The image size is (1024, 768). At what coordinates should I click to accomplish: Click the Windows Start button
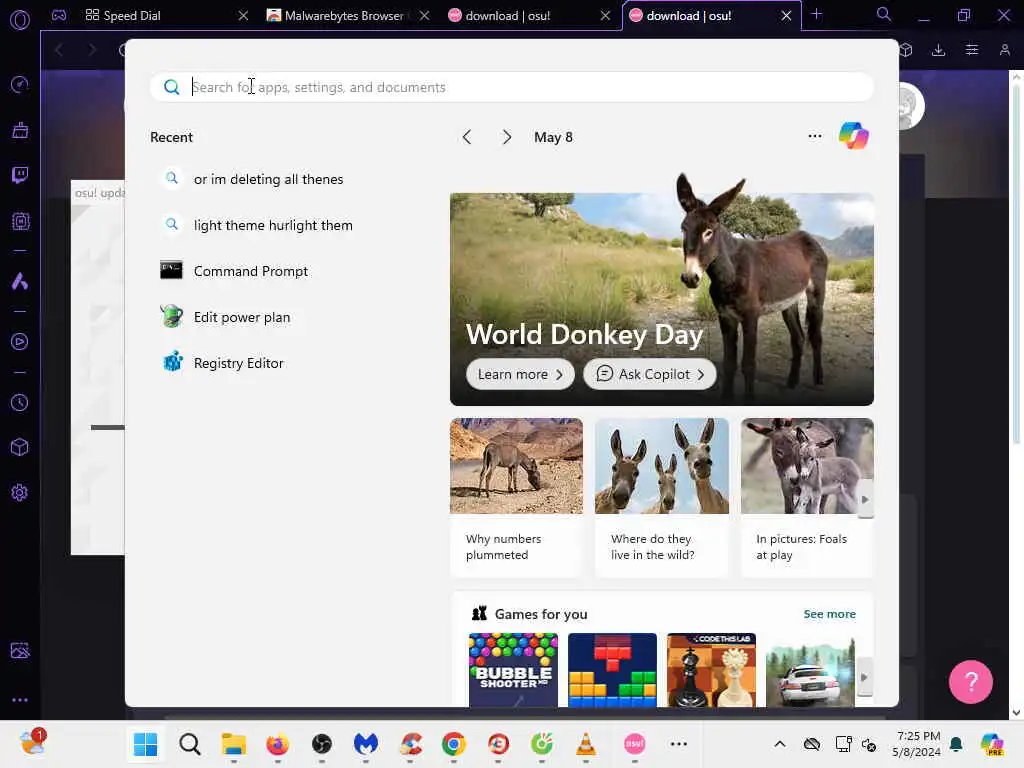(145, 744)
